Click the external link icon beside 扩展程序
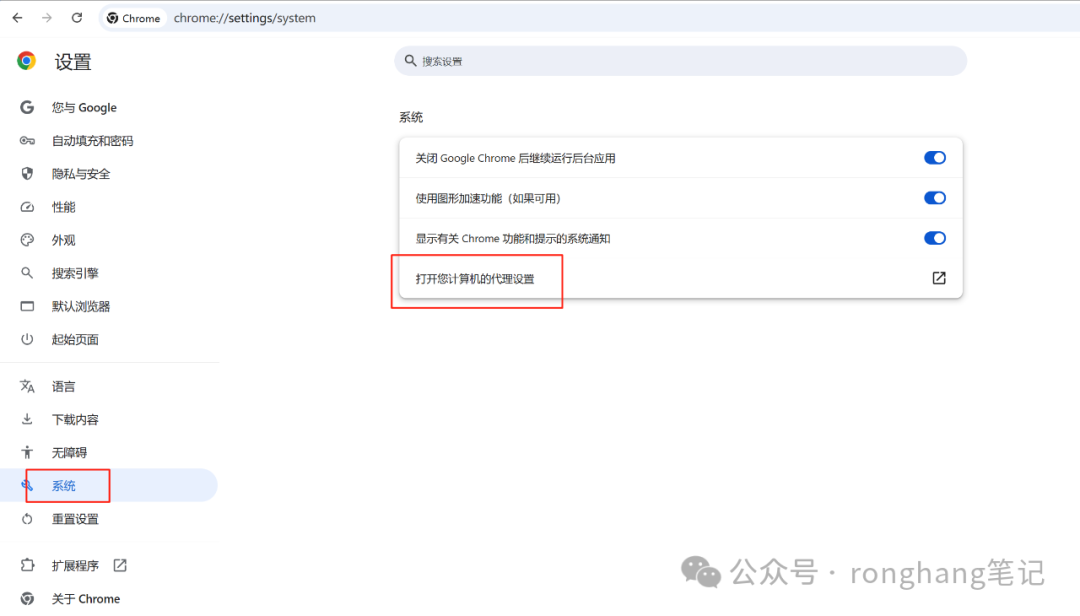The height and width of the screenshot is (616, 1080). (x=120, y=565)
